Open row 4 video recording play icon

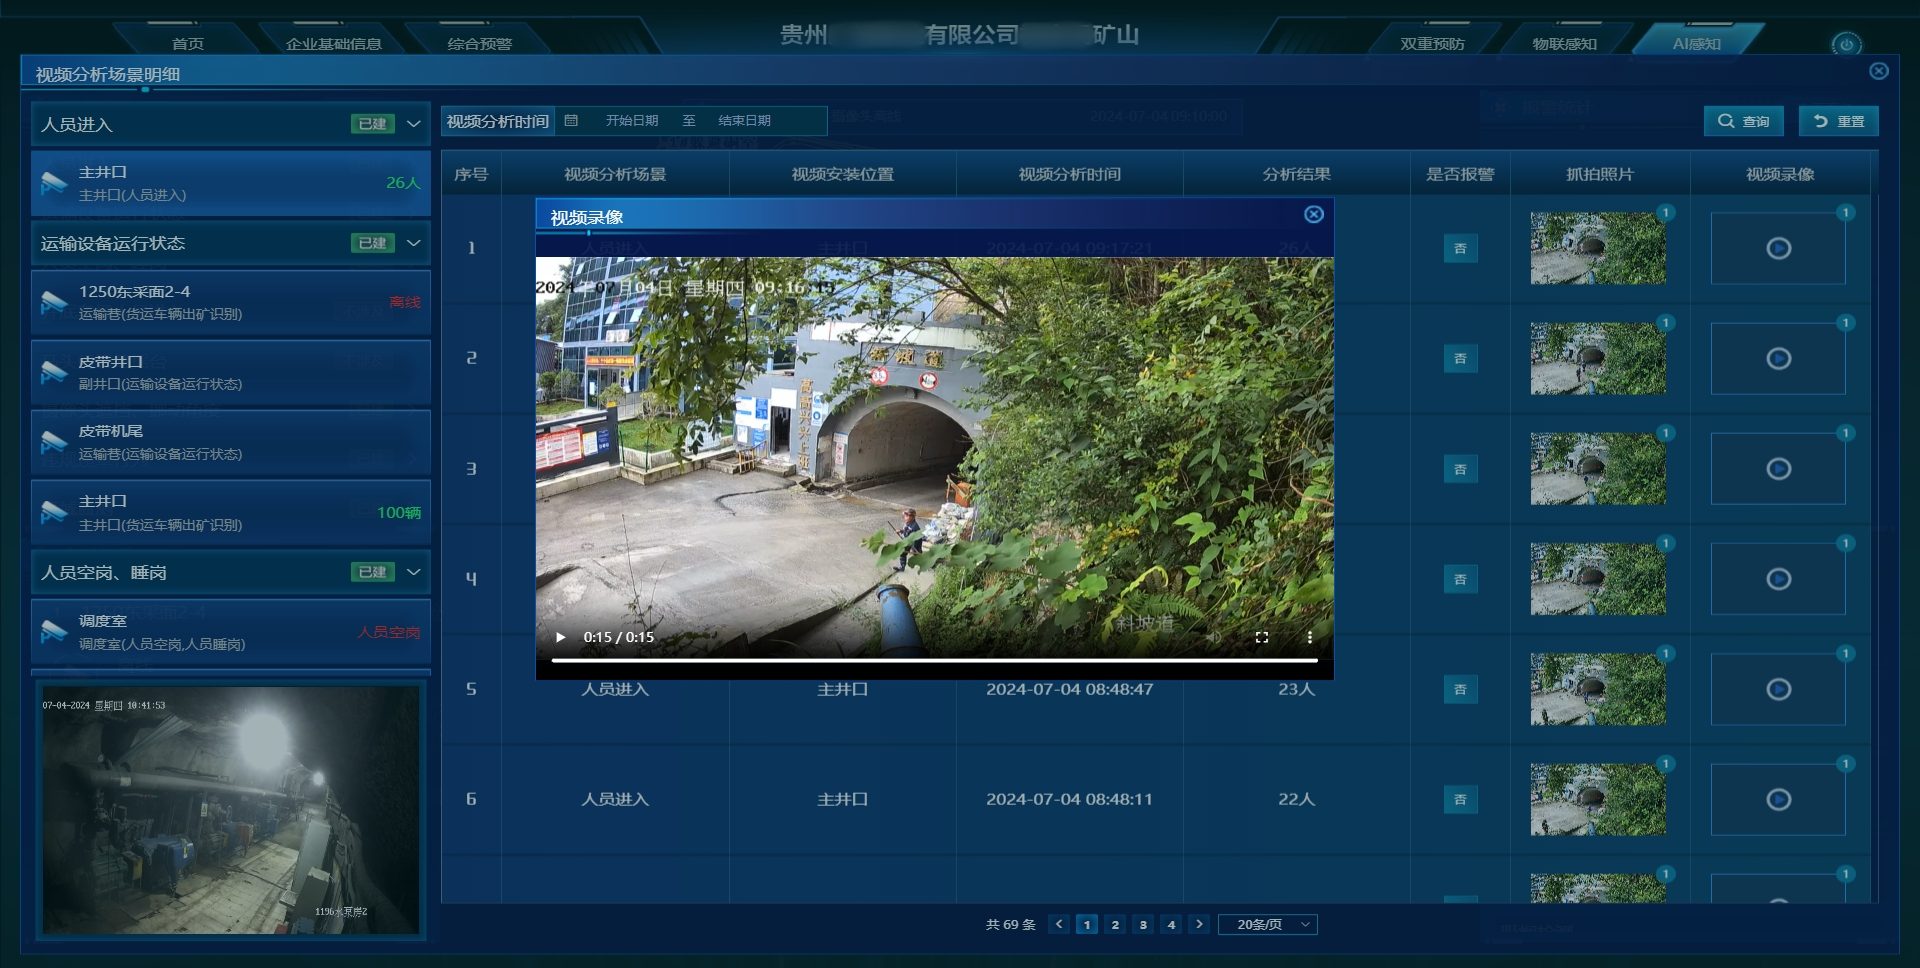pos(1778,578)
